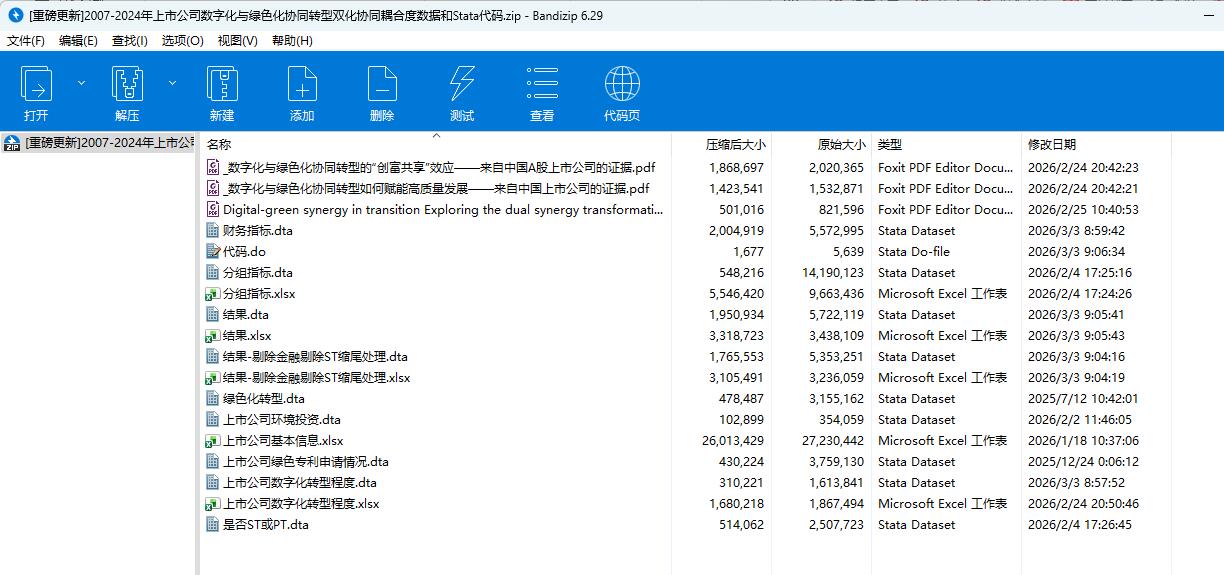Open dropdown arrow next to 解压

pyautogui.click(x=172, y=83)
